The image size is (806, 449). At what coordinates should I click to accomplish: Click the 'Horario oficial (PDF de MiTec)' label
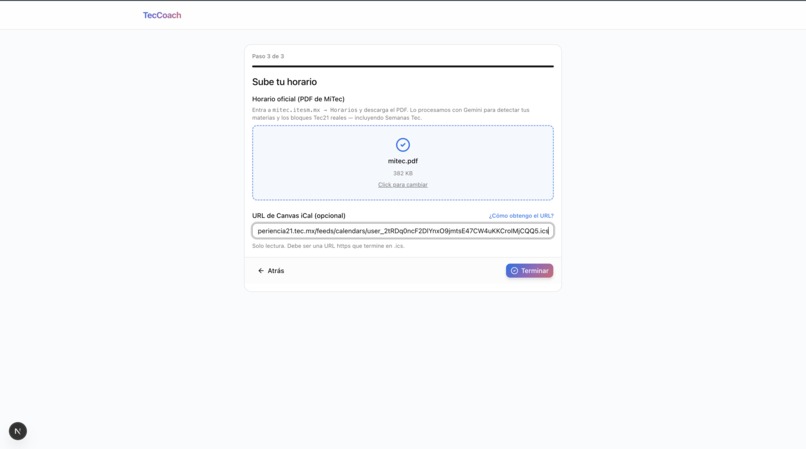[298, 99]
